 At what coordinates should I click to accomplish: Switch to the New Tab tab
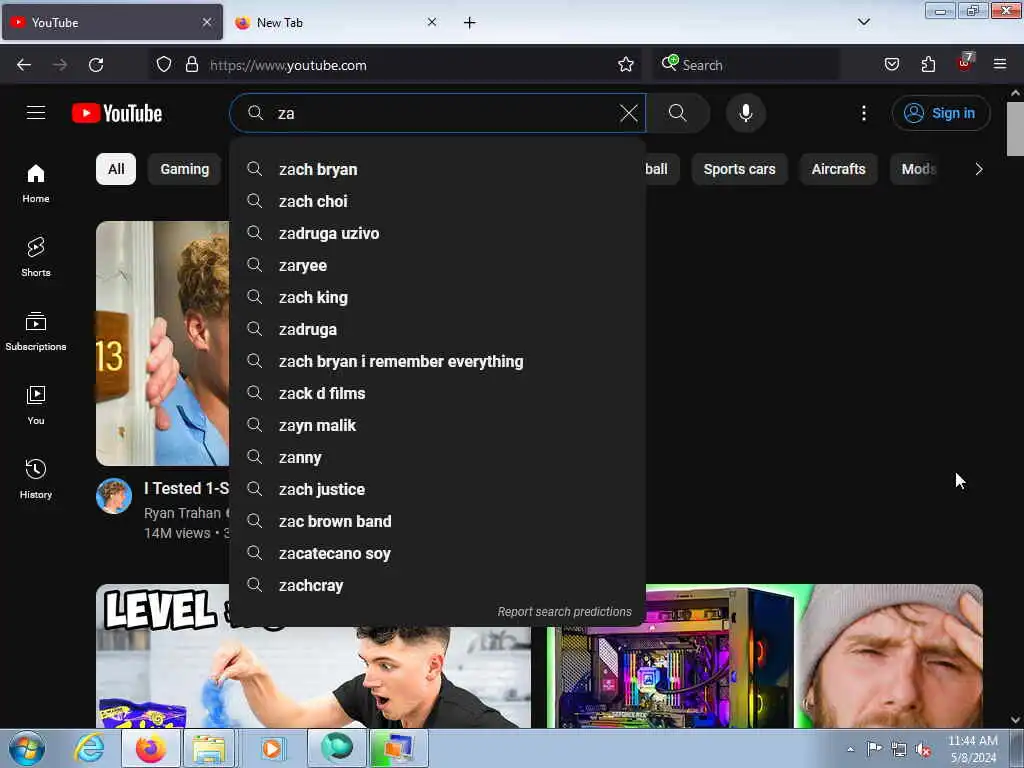[x=335, y=23]
